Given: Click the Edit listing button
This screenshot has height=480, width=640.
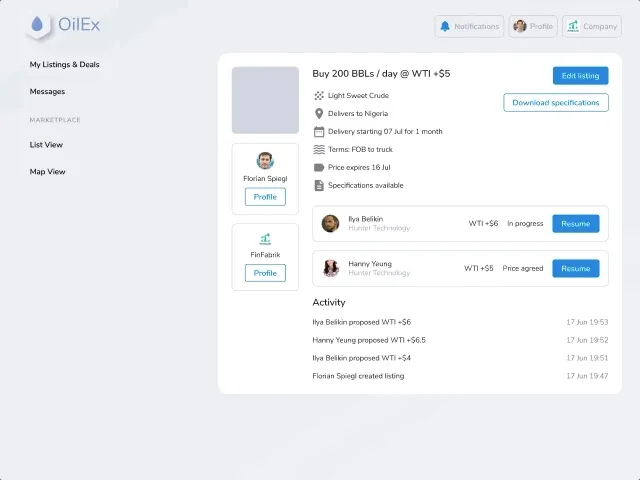Looking at the screenshot, I should coord(580,76).
